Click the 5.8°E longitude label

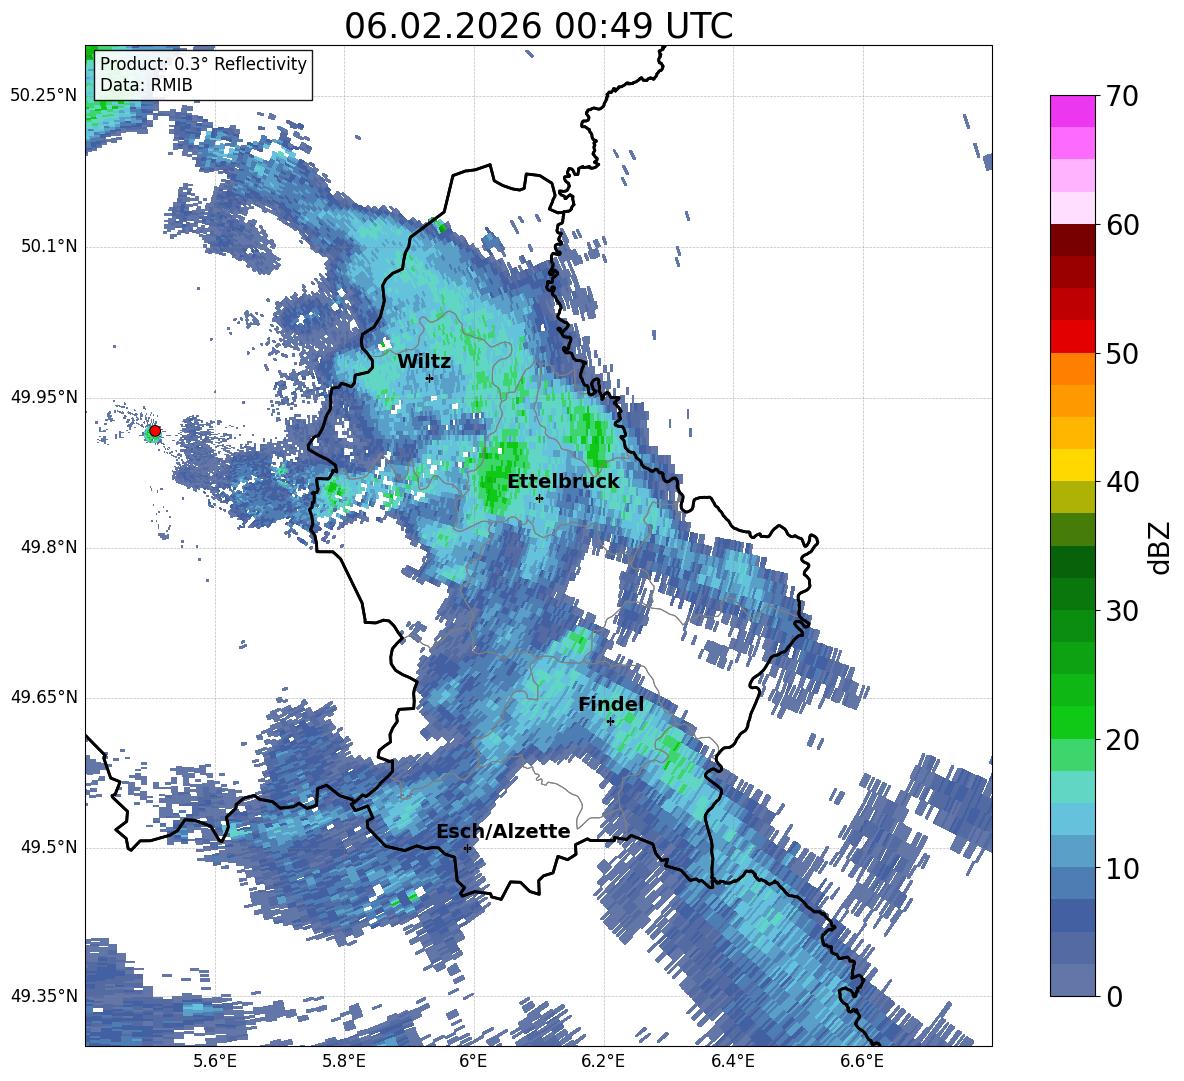point(344,1061)
